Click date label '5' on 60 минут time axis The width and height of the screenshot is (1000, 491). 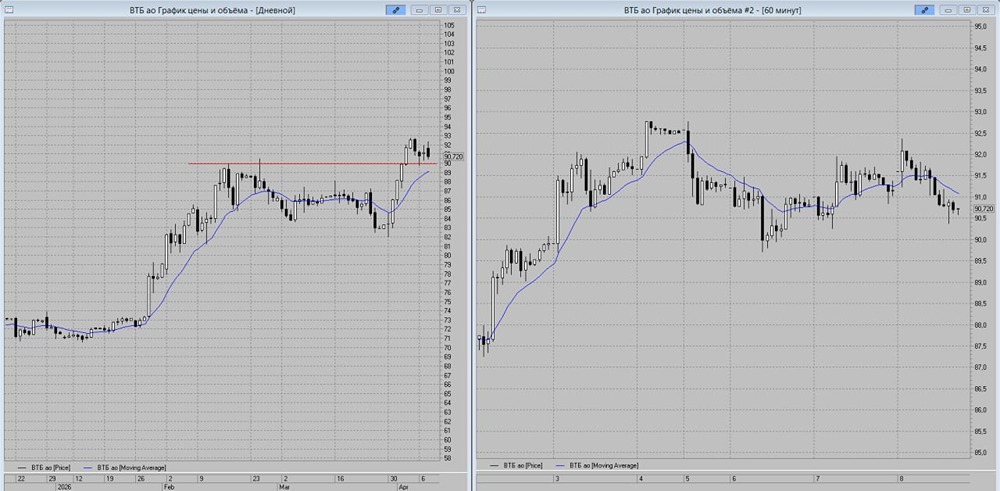(688, 478)
